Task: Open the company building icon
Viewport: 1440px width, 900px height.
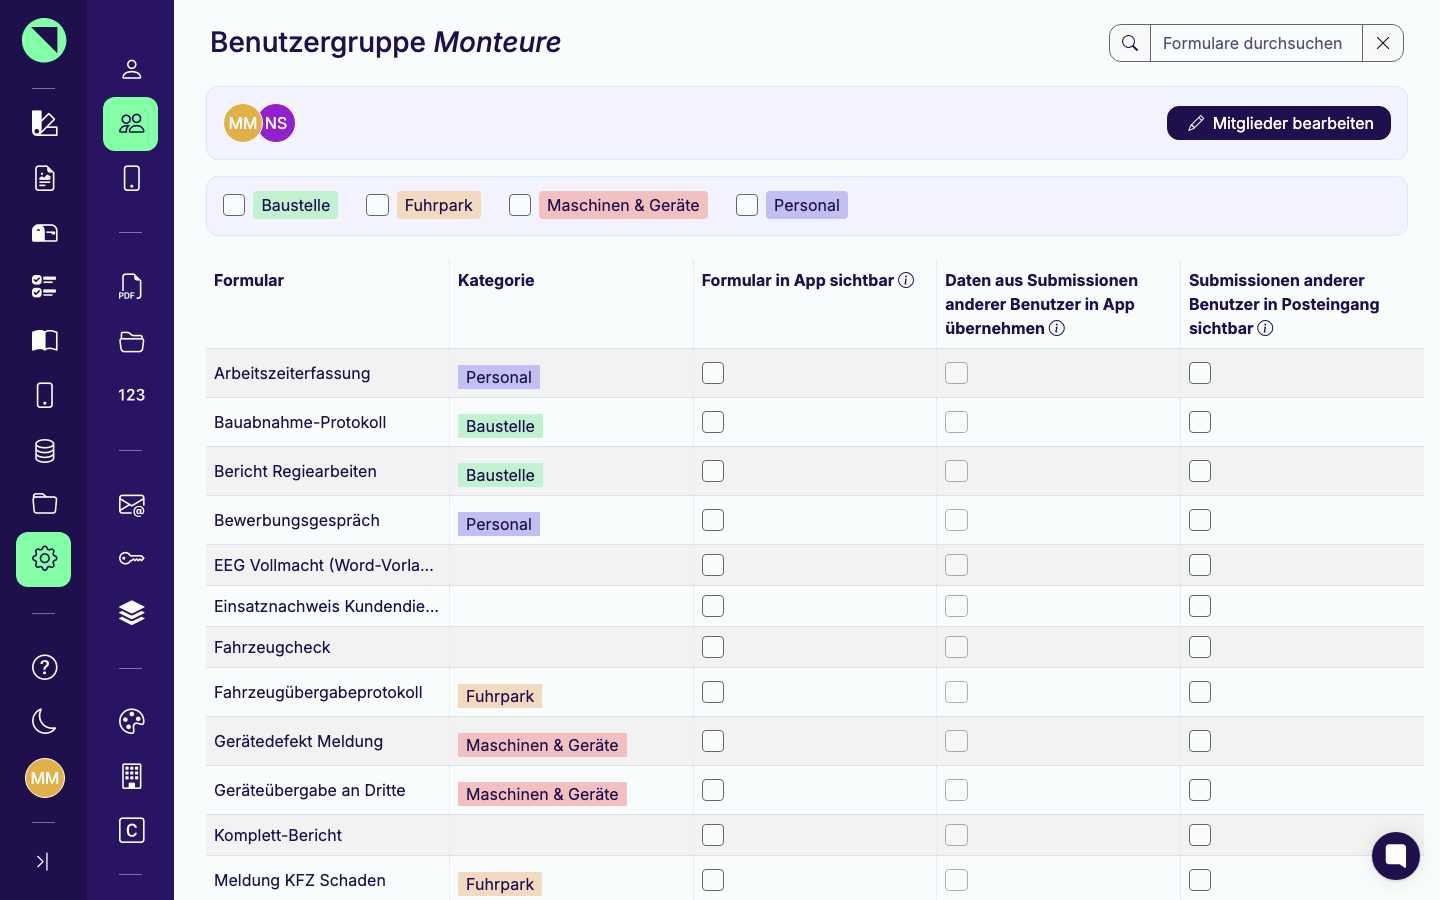Action: (x=131, y=776)
